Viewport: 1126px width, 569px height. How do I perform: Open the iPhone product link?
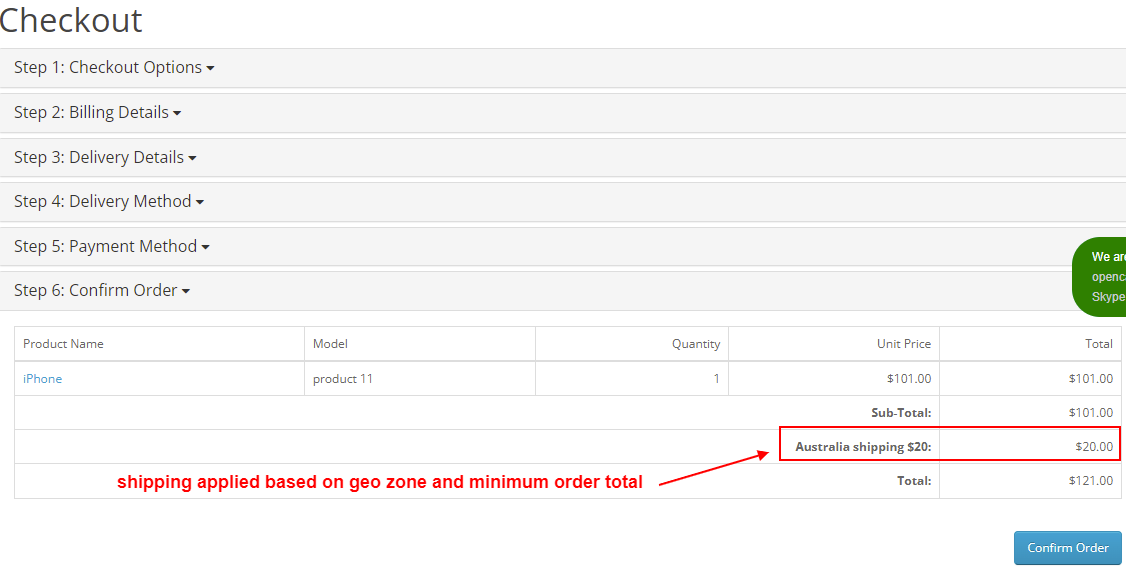point(42,379)
